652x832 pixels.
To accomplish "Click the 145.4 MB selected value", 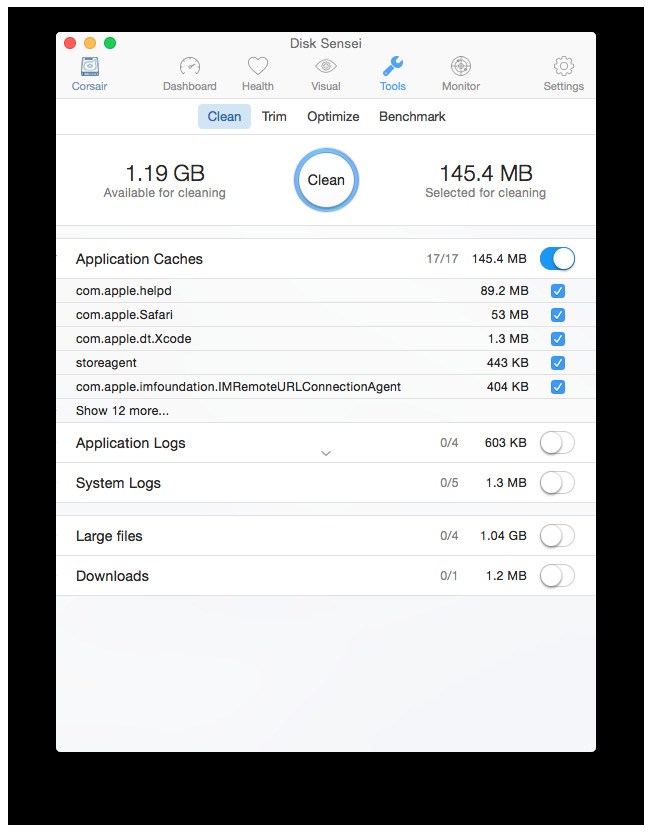I will [x=486, y=174].
